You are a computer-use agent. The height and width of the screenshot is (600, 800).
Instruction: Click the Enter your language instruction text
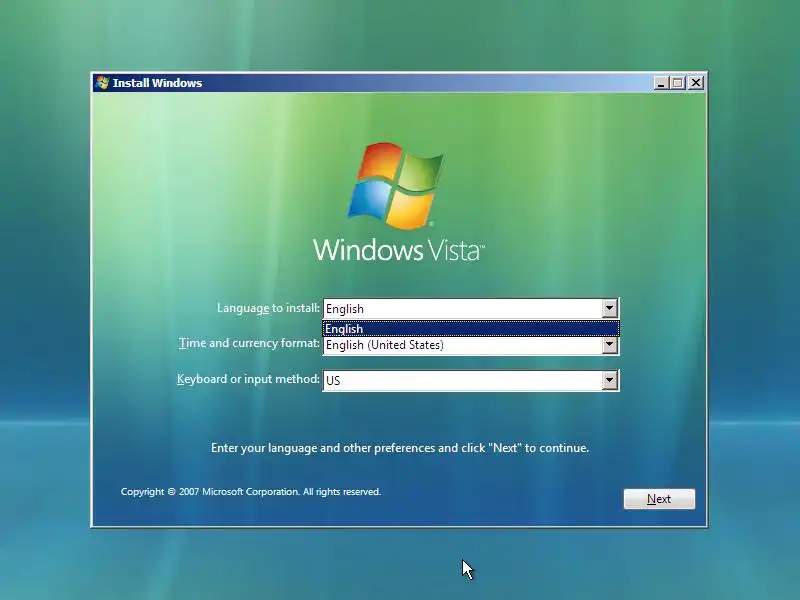click(400, 448)
